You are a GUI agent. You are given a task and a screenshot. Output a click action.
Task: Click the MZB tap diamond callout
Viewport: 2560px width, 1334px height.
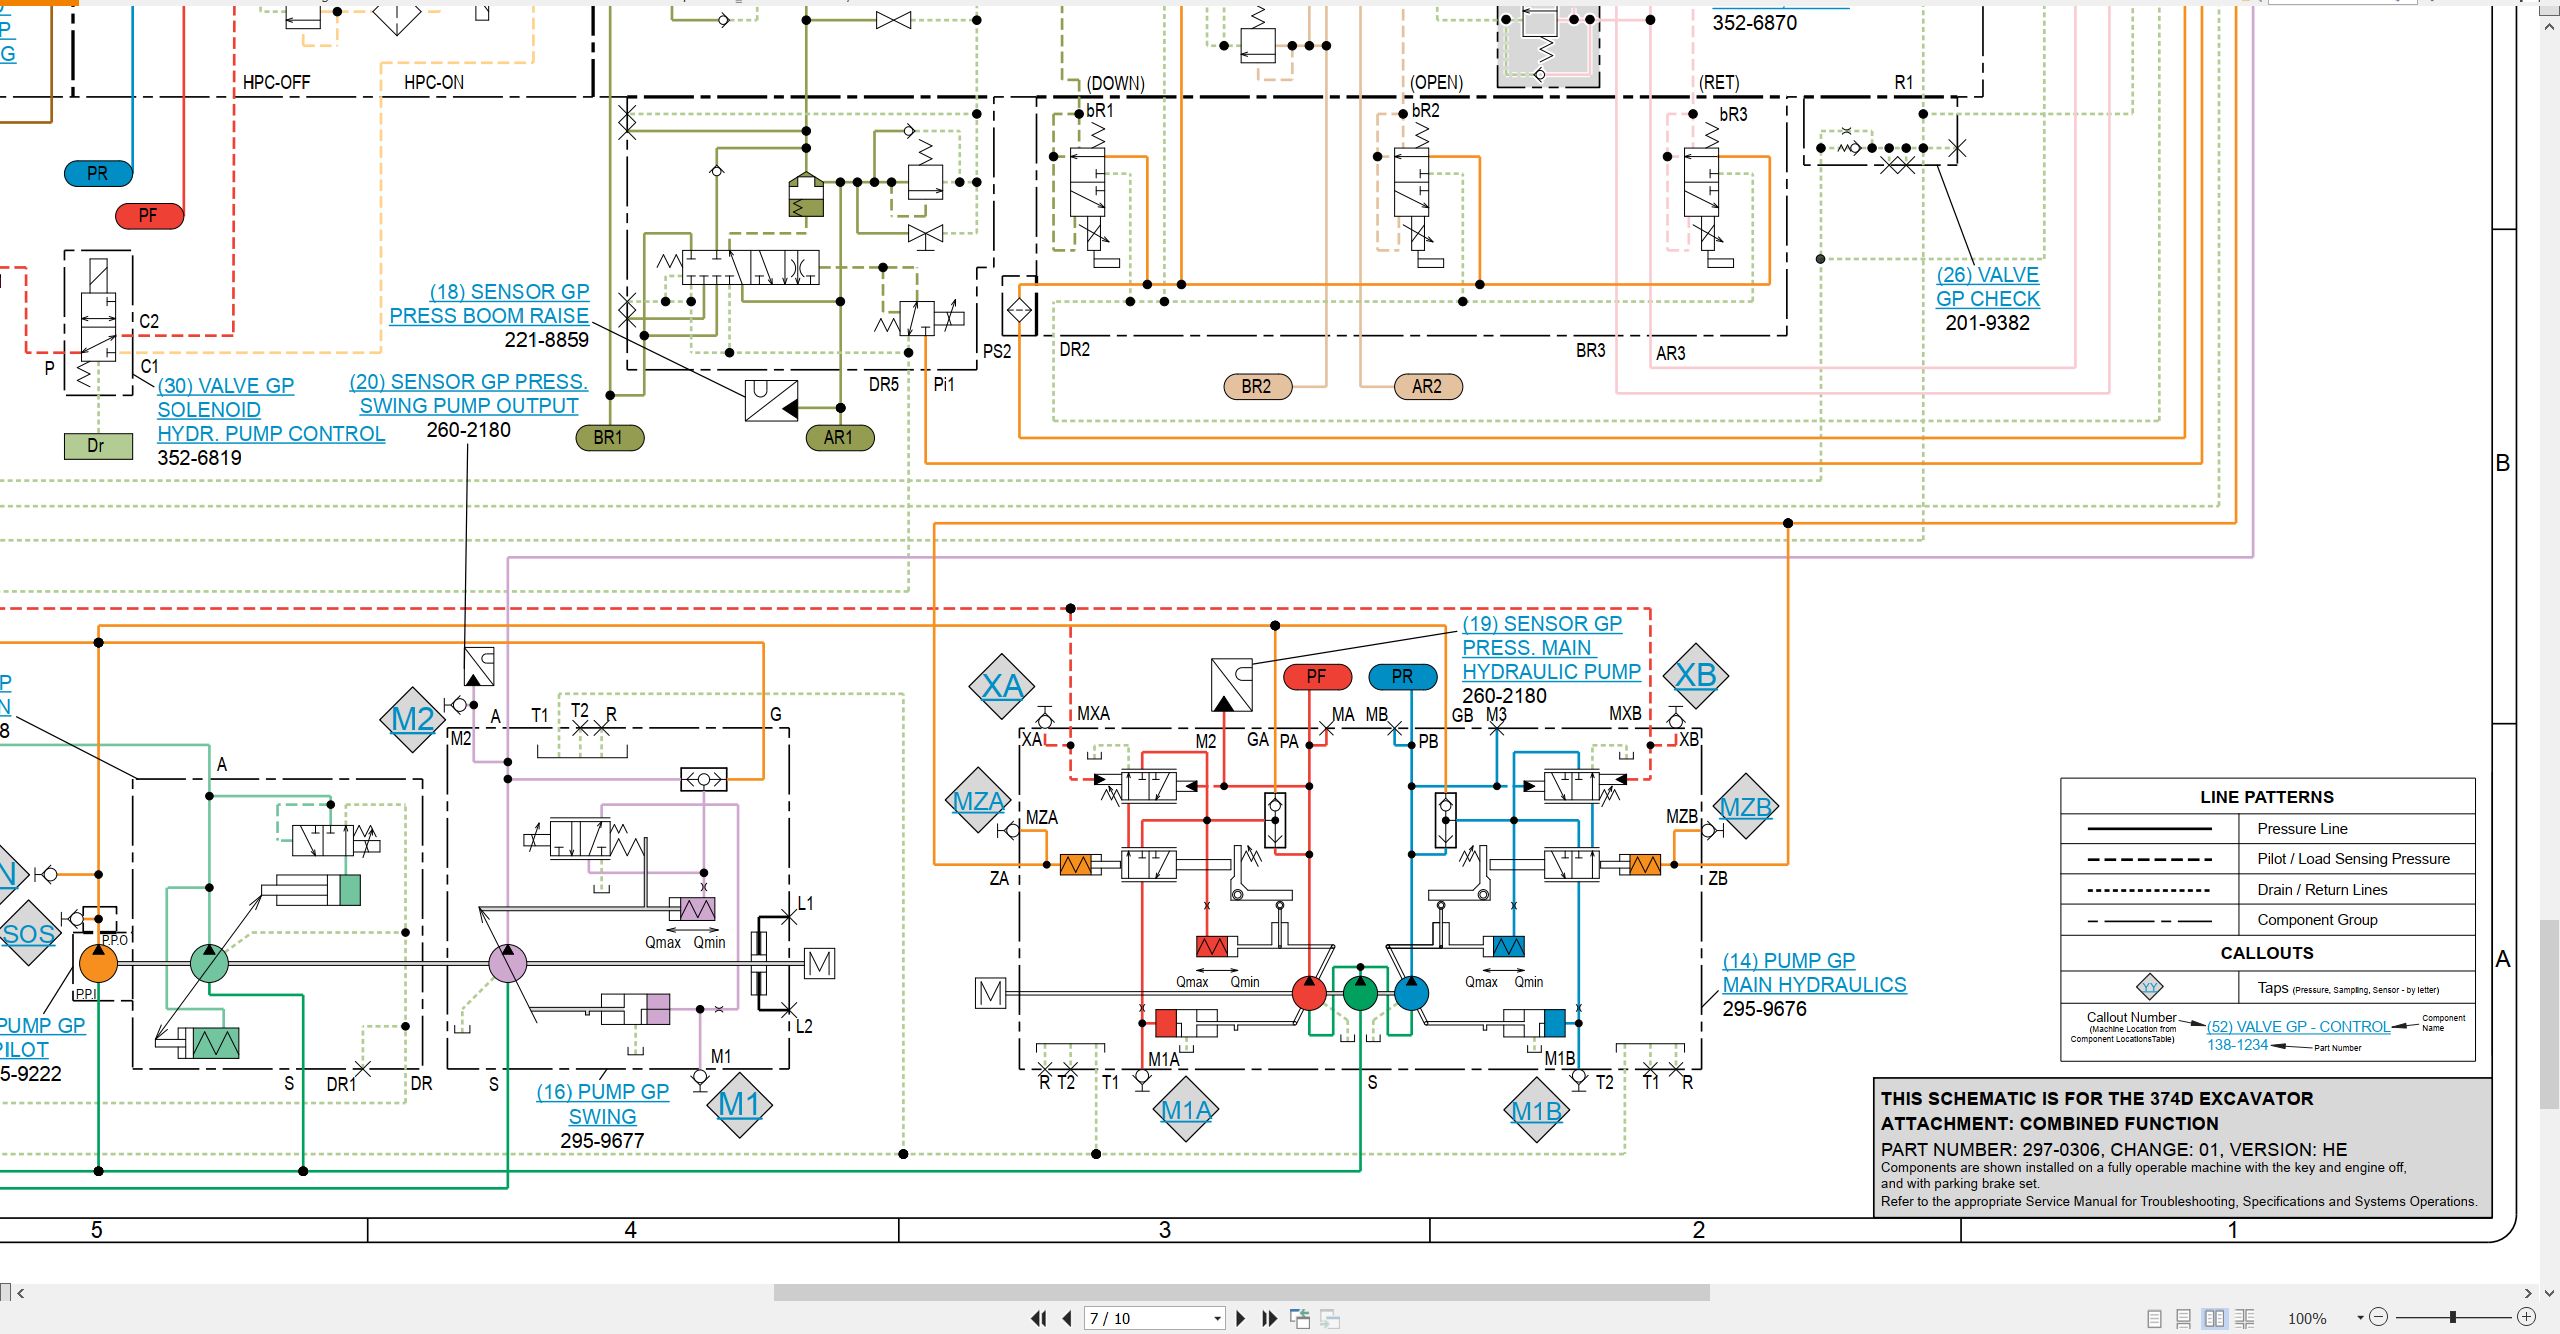point(1745,807)
